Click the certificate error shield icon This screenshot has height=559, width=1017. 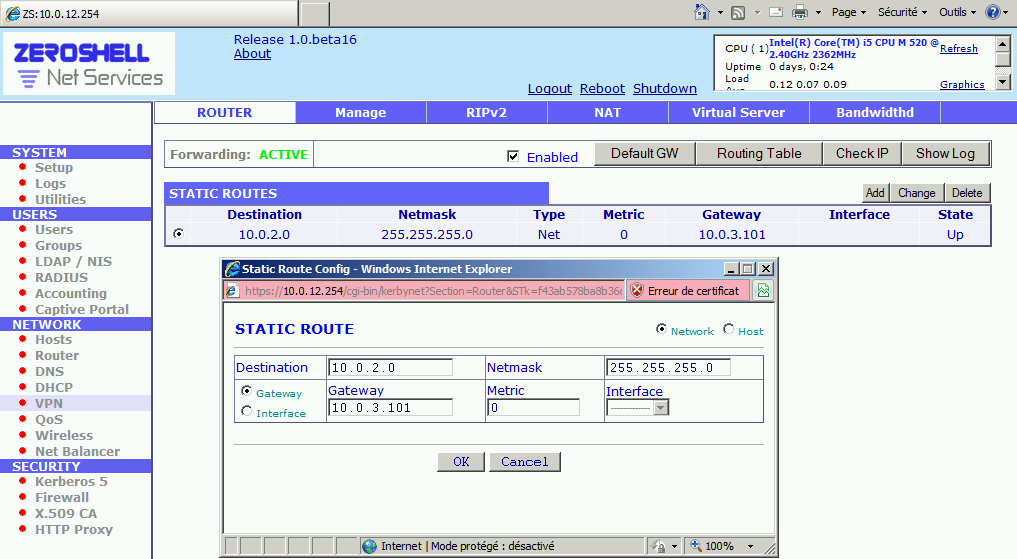coord(637,291)
